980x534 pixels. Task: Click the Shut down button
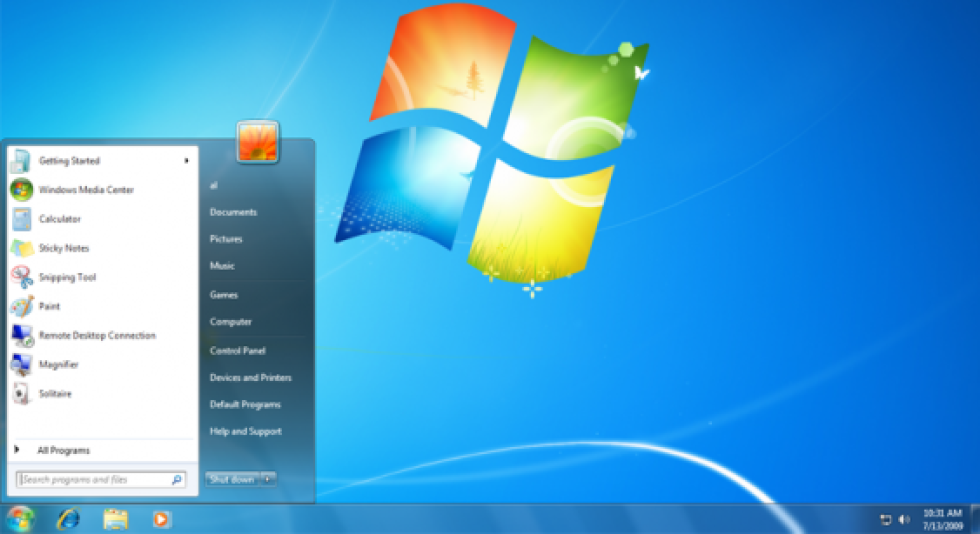[232, 480]
